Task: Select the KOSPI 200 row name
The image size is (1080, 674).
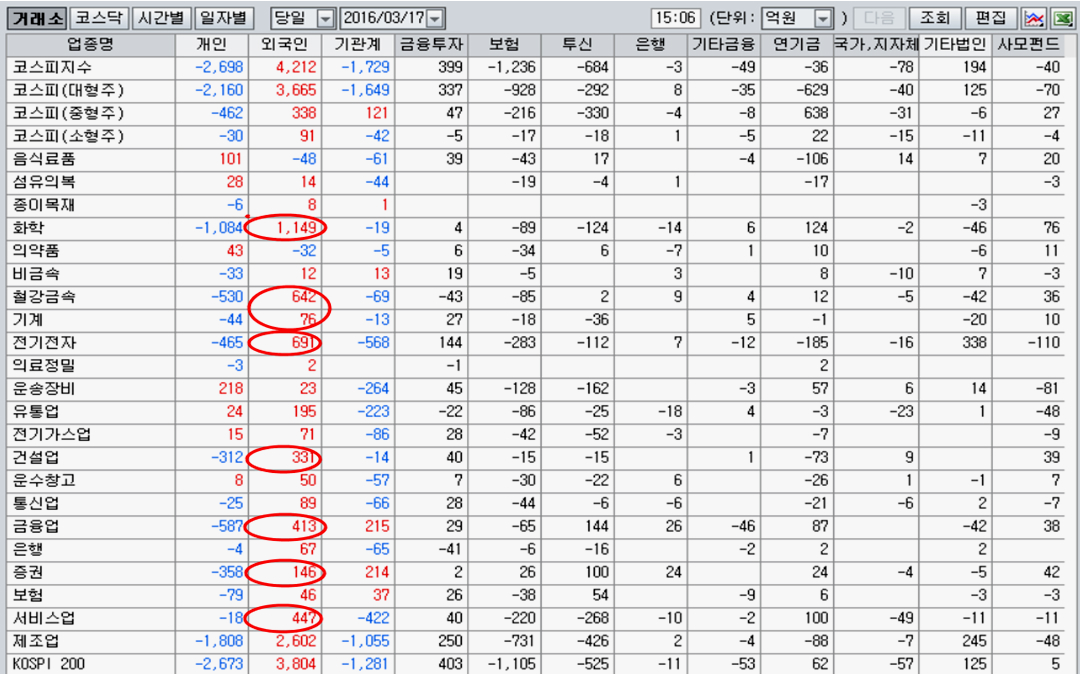Action: tap(44, 663)
